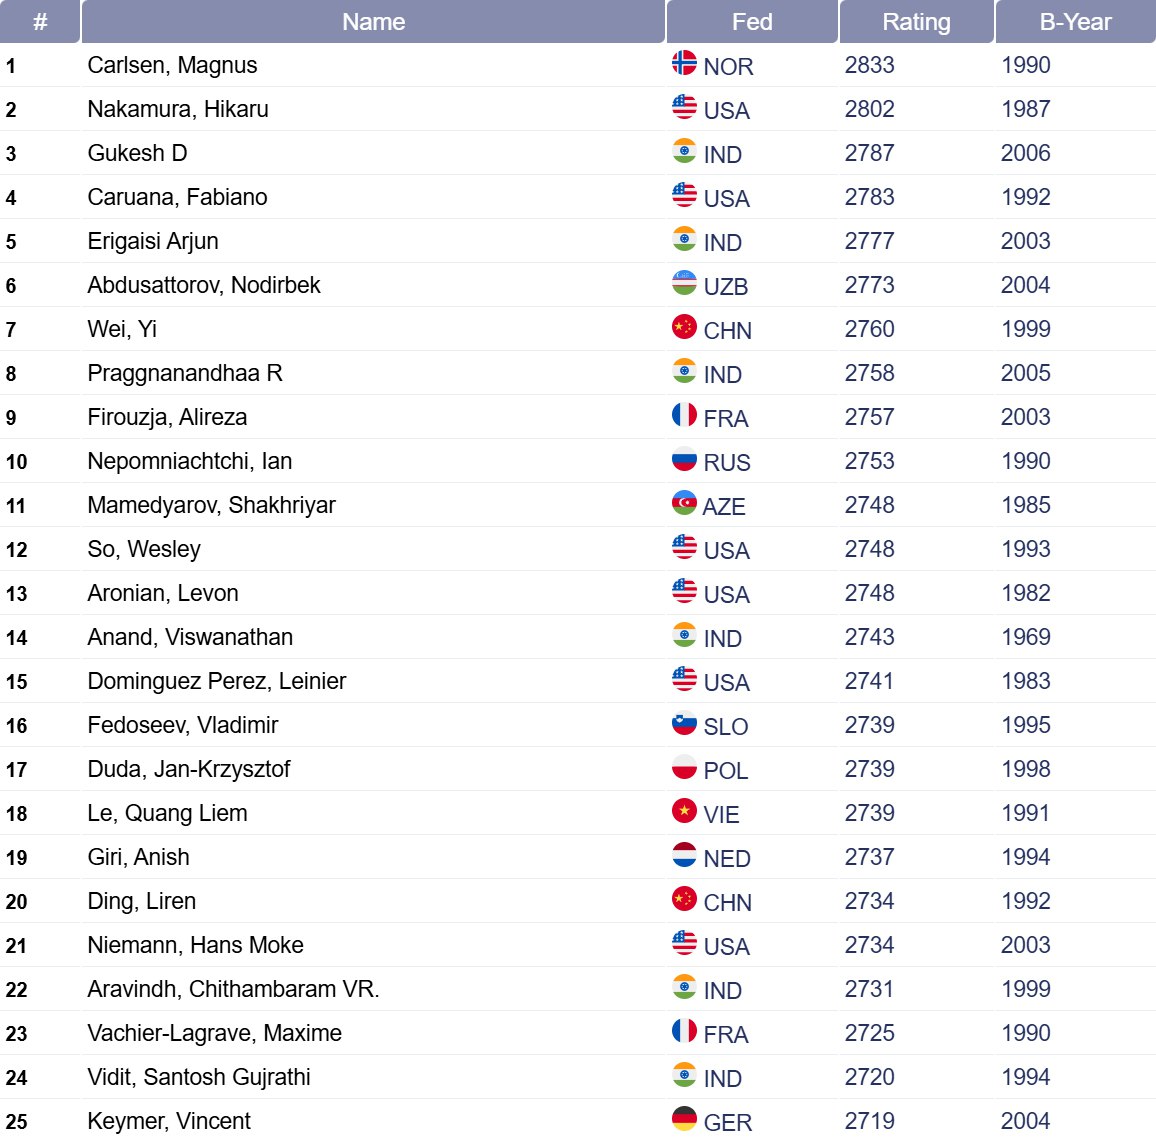Click the Poland flag beside Duda
Screen dimensions: 1156x1141
coord(684,767)
